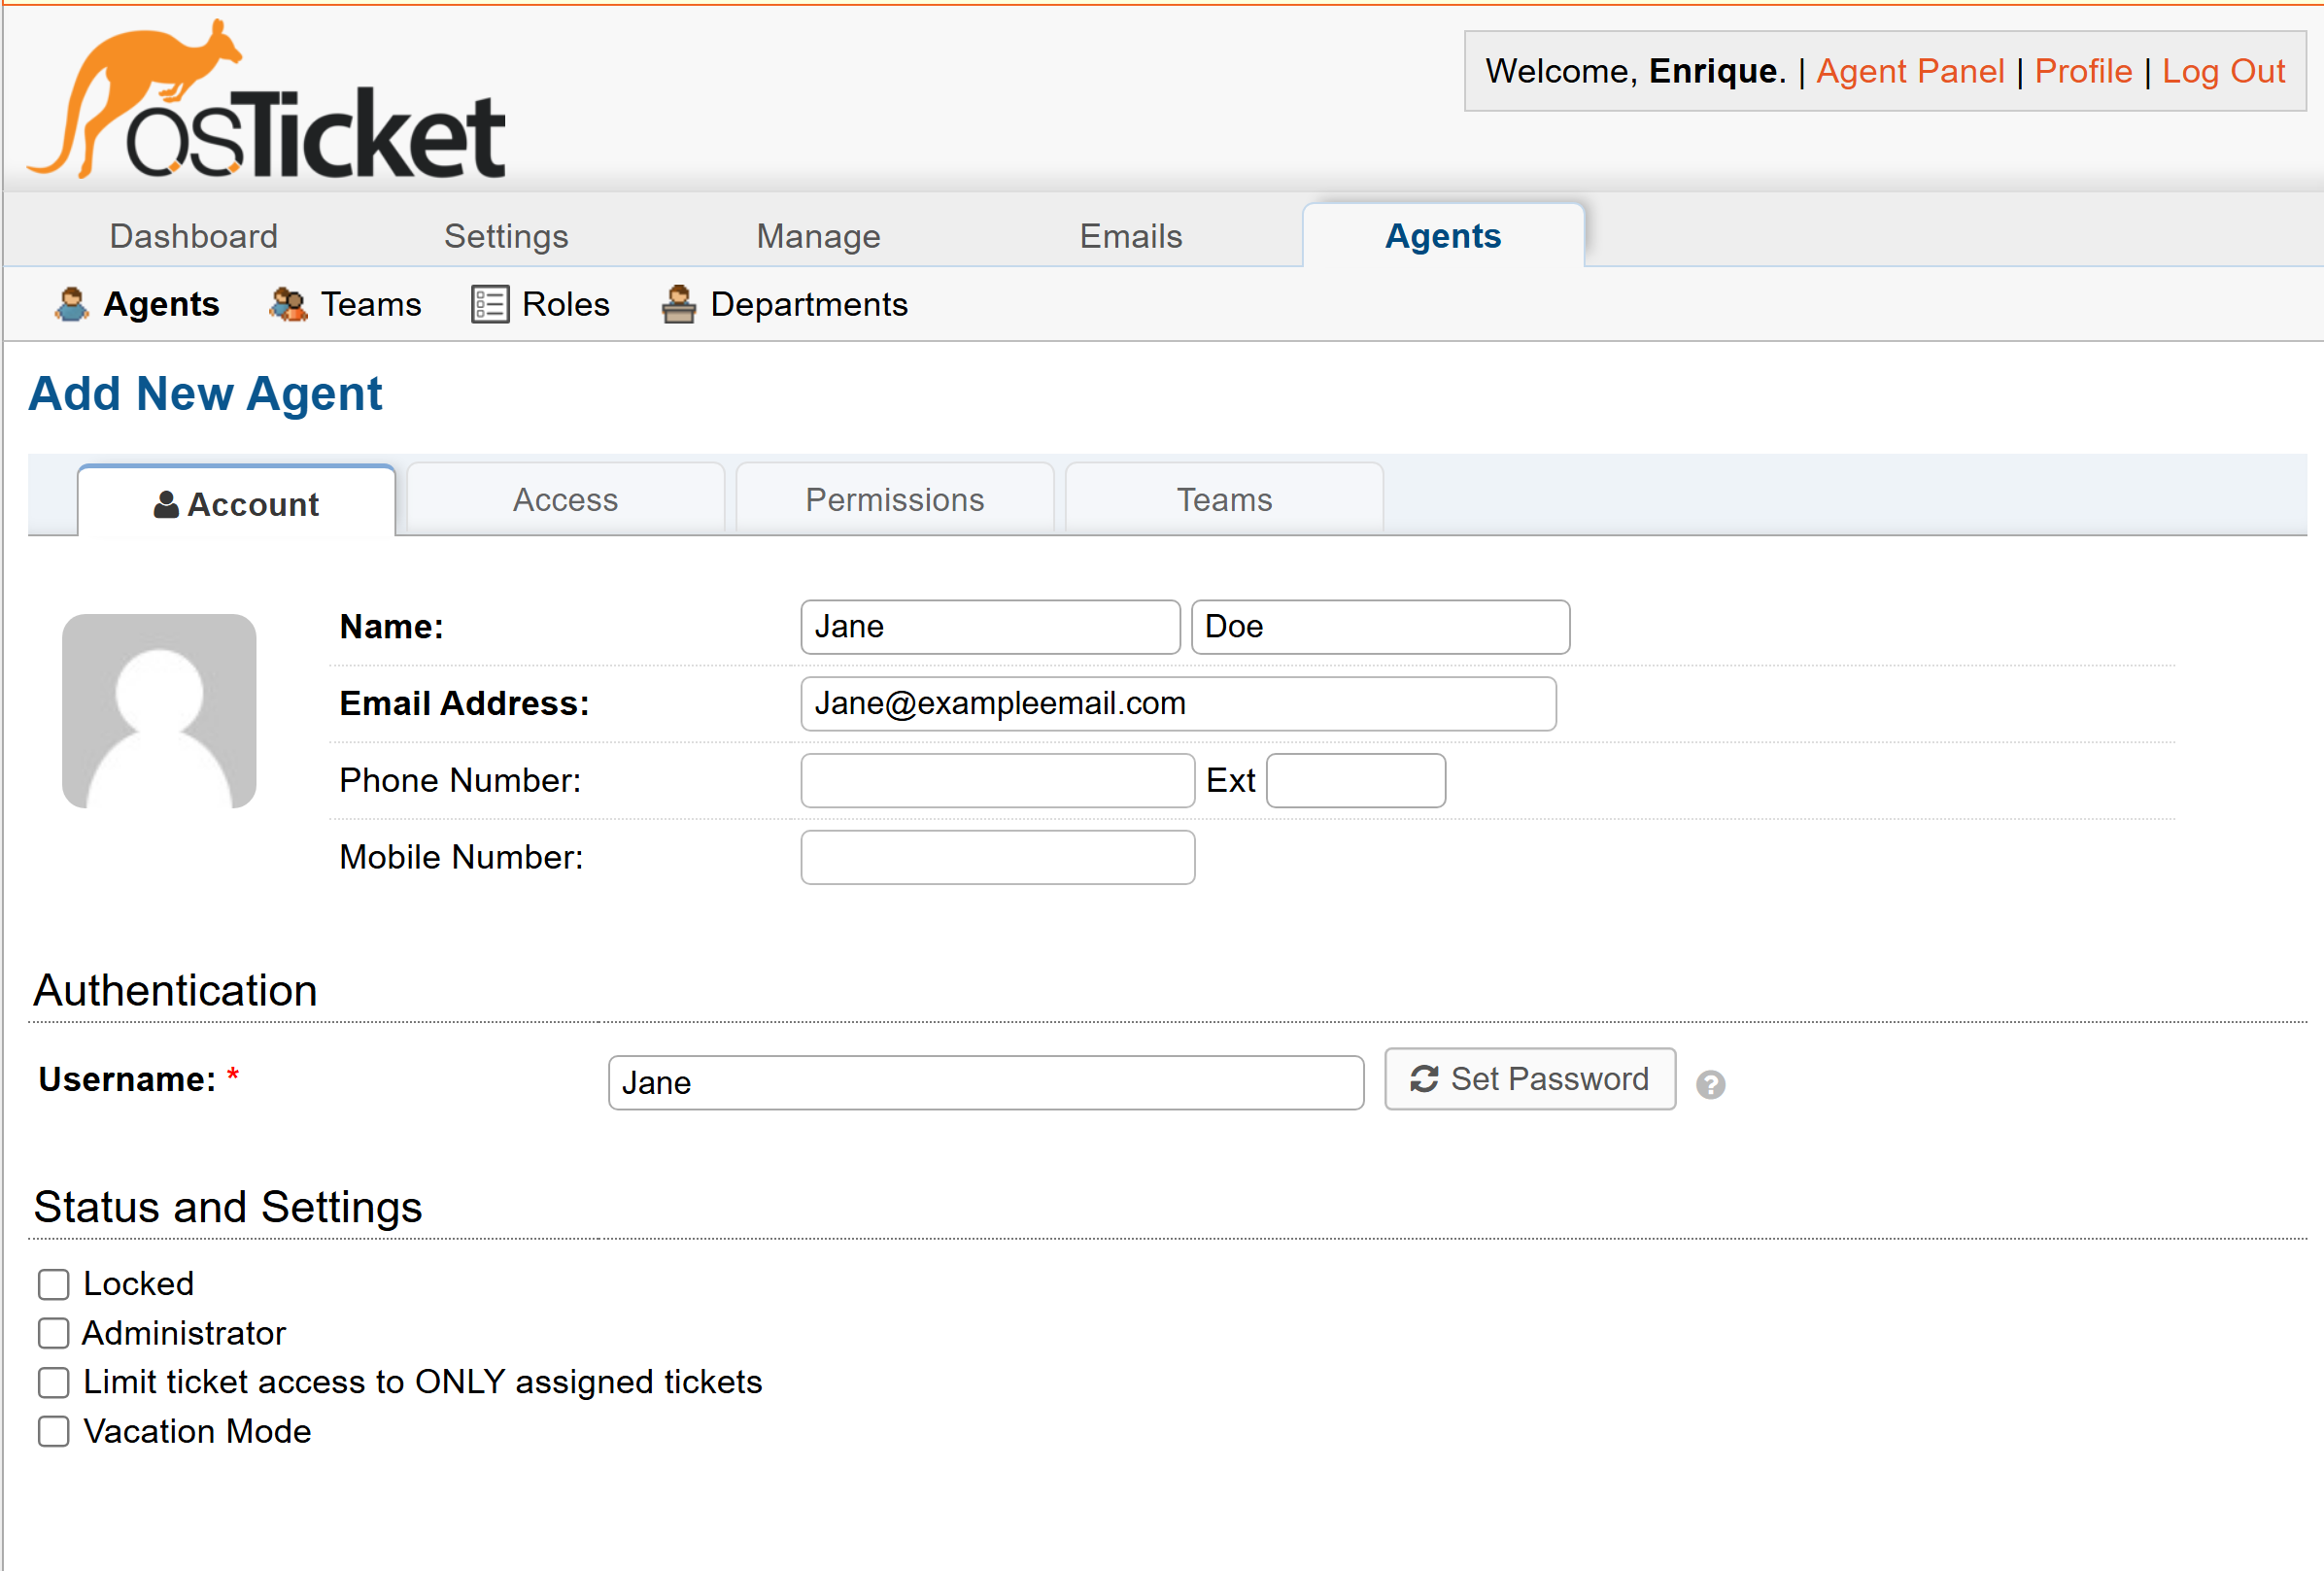This screenshot has height=1571, width=2324.
Task: Click the first name field containing Jane
Action: point(990,627)
